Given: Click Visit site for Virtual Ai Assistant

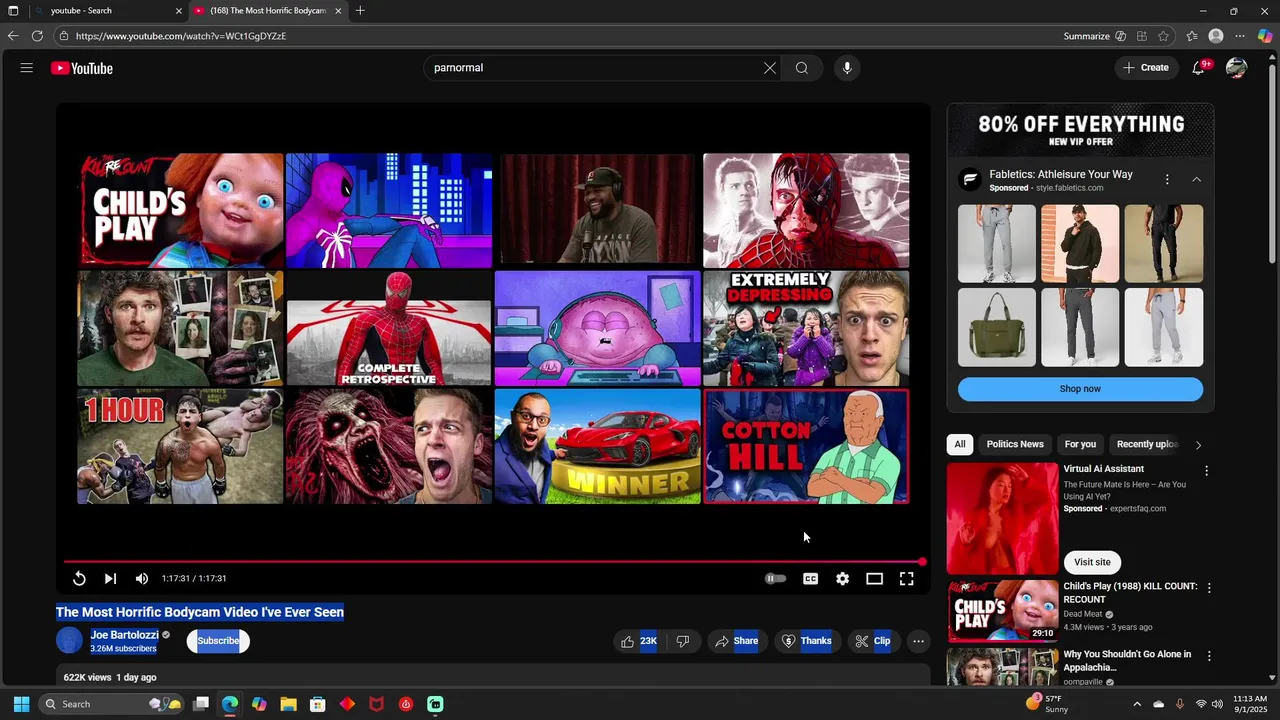Looking at the screenshot, I should point(1092,562).
